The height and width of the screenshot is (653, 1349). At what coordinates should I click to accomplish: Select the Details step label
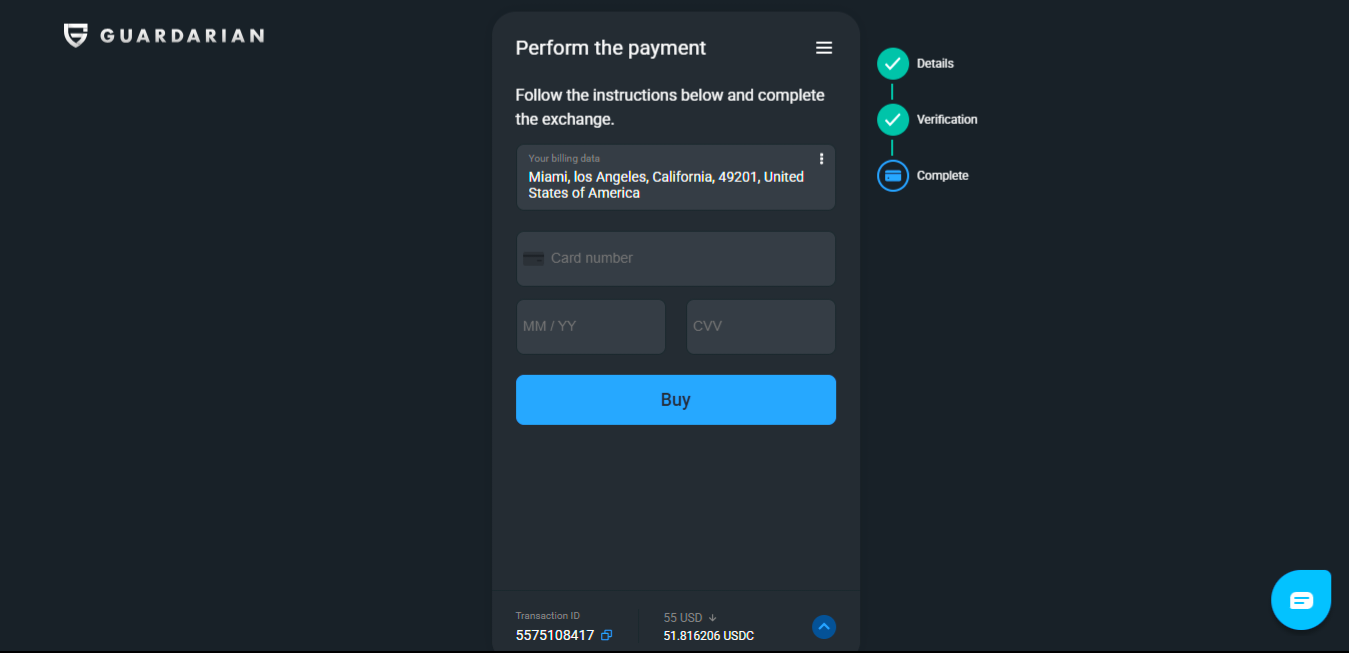(x=935, y=64)
